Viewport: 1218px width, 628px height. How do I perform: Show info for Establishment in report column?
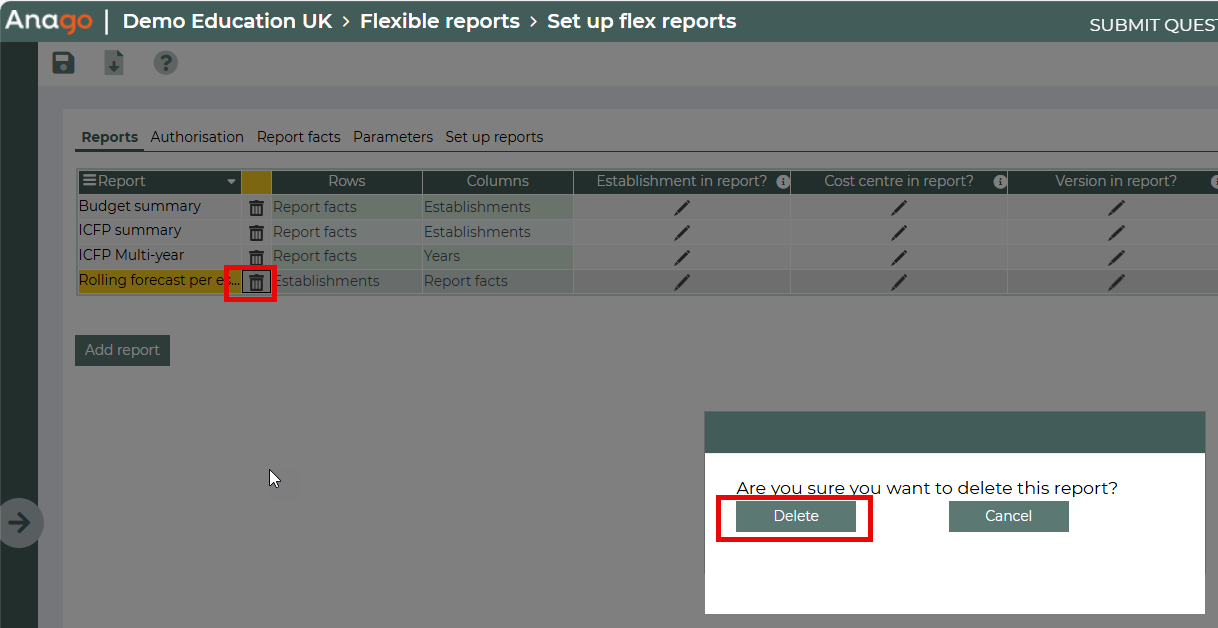point(783,182)
